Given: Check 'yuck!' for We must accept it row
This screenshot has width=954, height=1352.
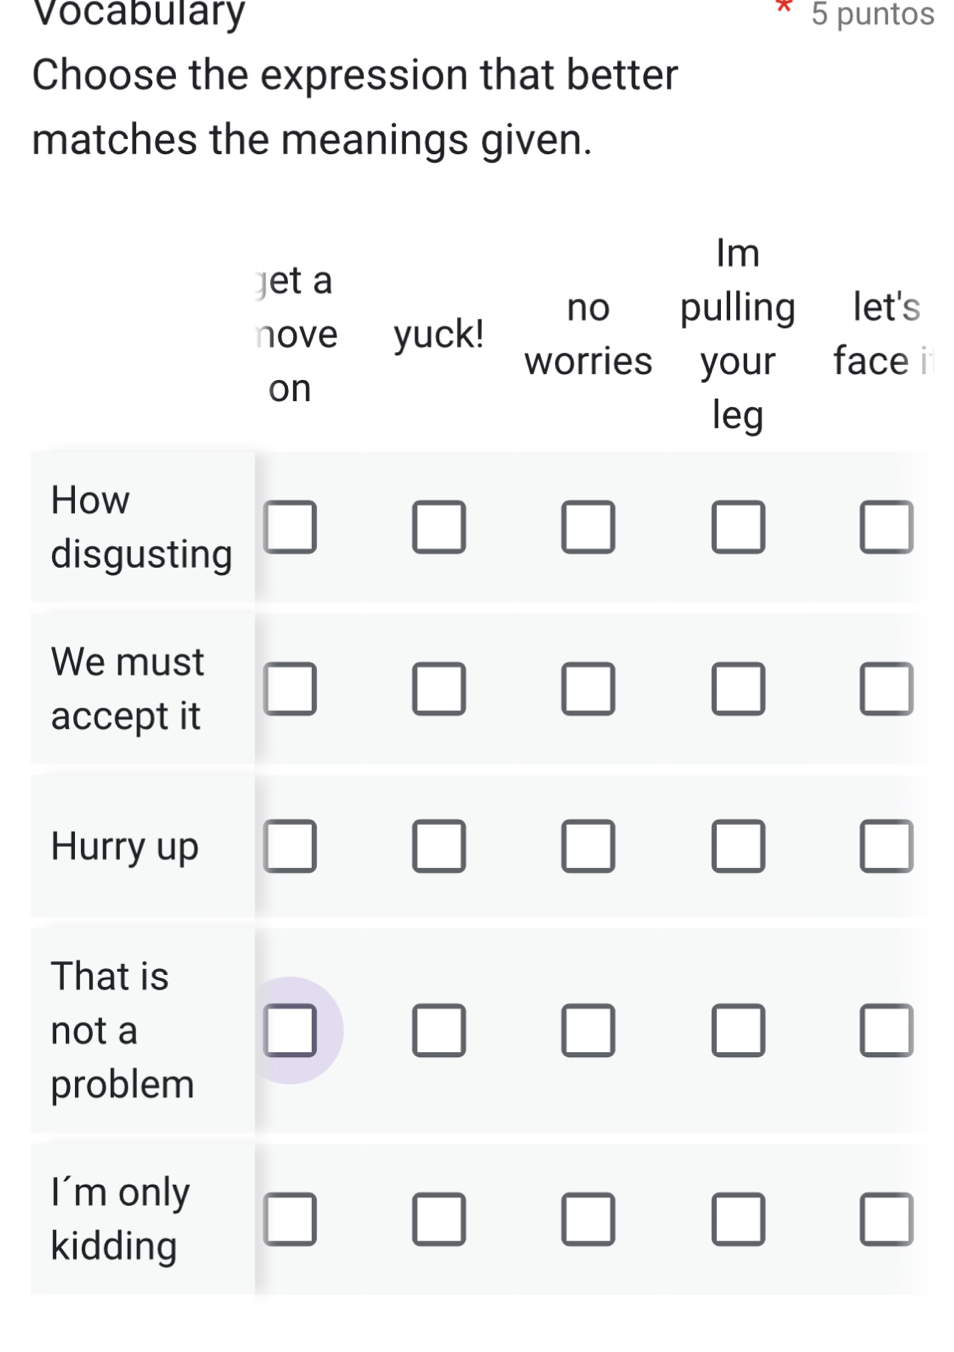Looking at the screenshot, I should [x=439, y=688].
